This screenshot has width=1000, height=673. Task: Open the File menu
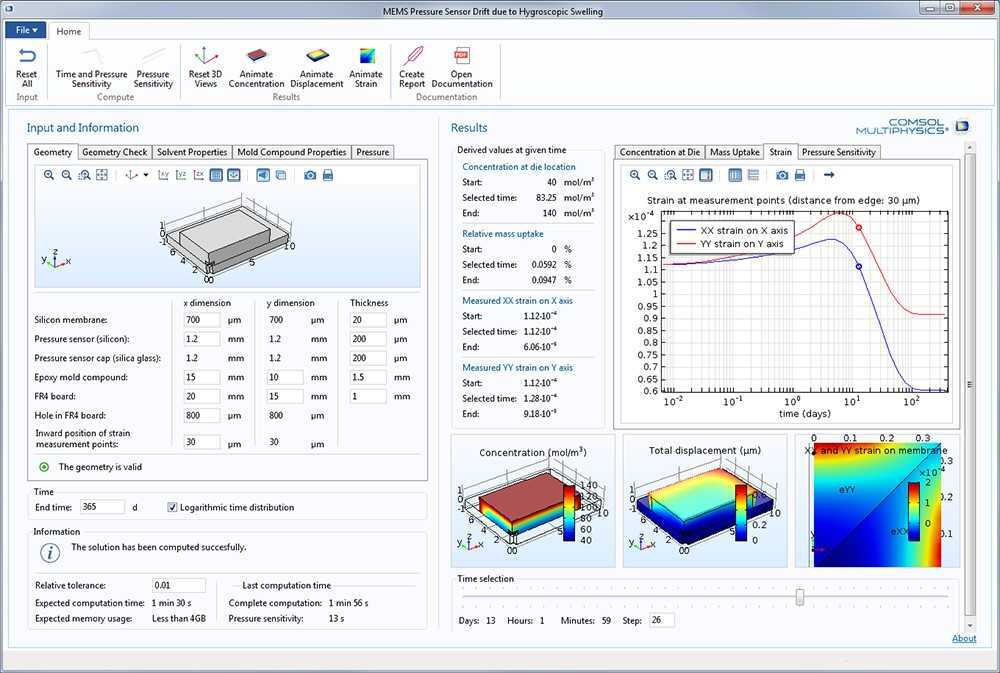pyautogui.click(x=25, y=30)
